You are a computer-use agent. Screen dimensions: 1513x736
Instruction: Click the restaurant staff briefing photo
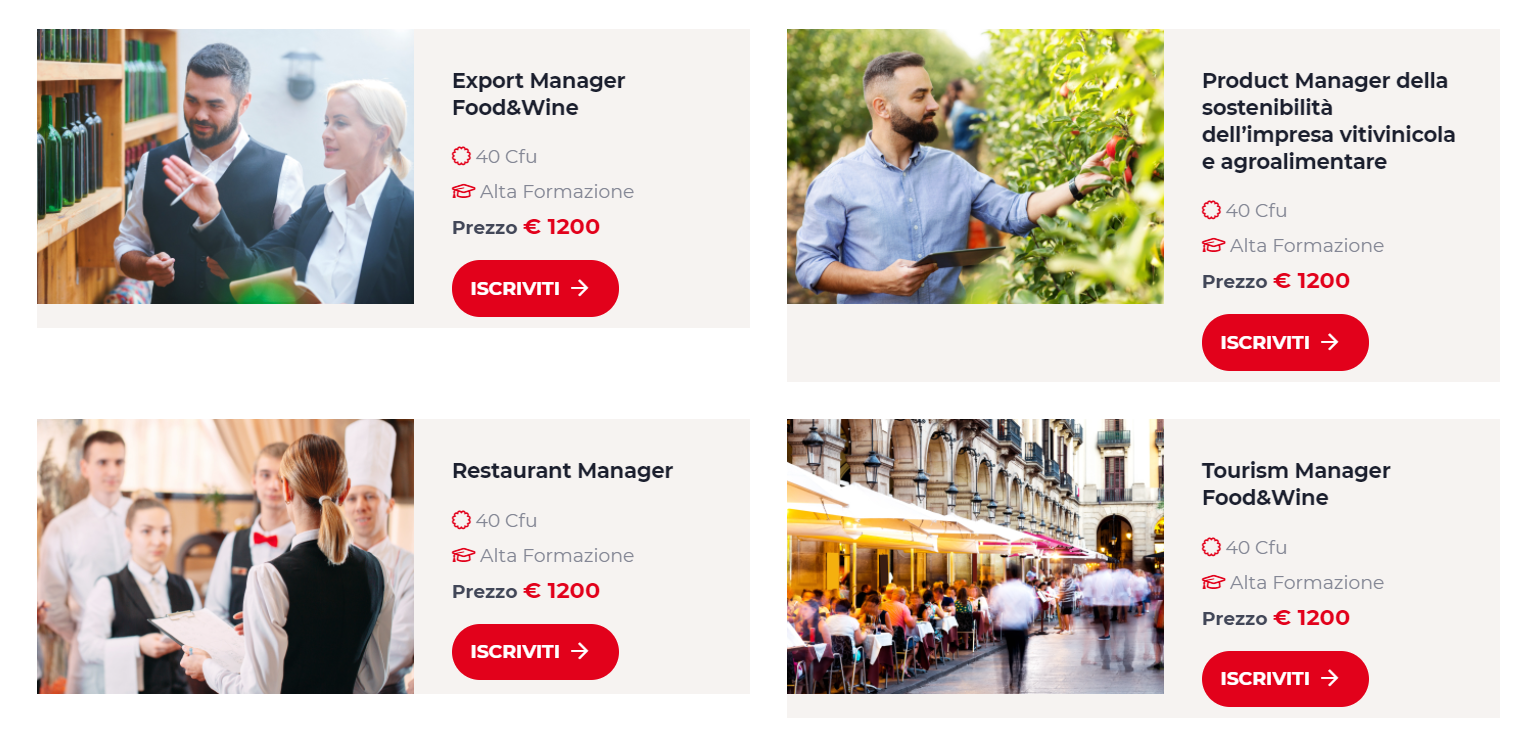click(x=225, y=556)
